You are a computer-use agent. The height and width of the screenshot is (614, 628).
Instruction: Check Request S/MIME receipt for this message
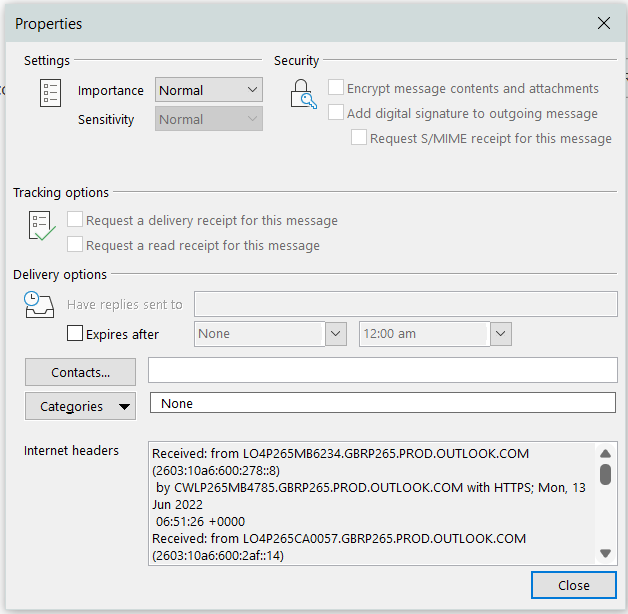coord(359,138)
